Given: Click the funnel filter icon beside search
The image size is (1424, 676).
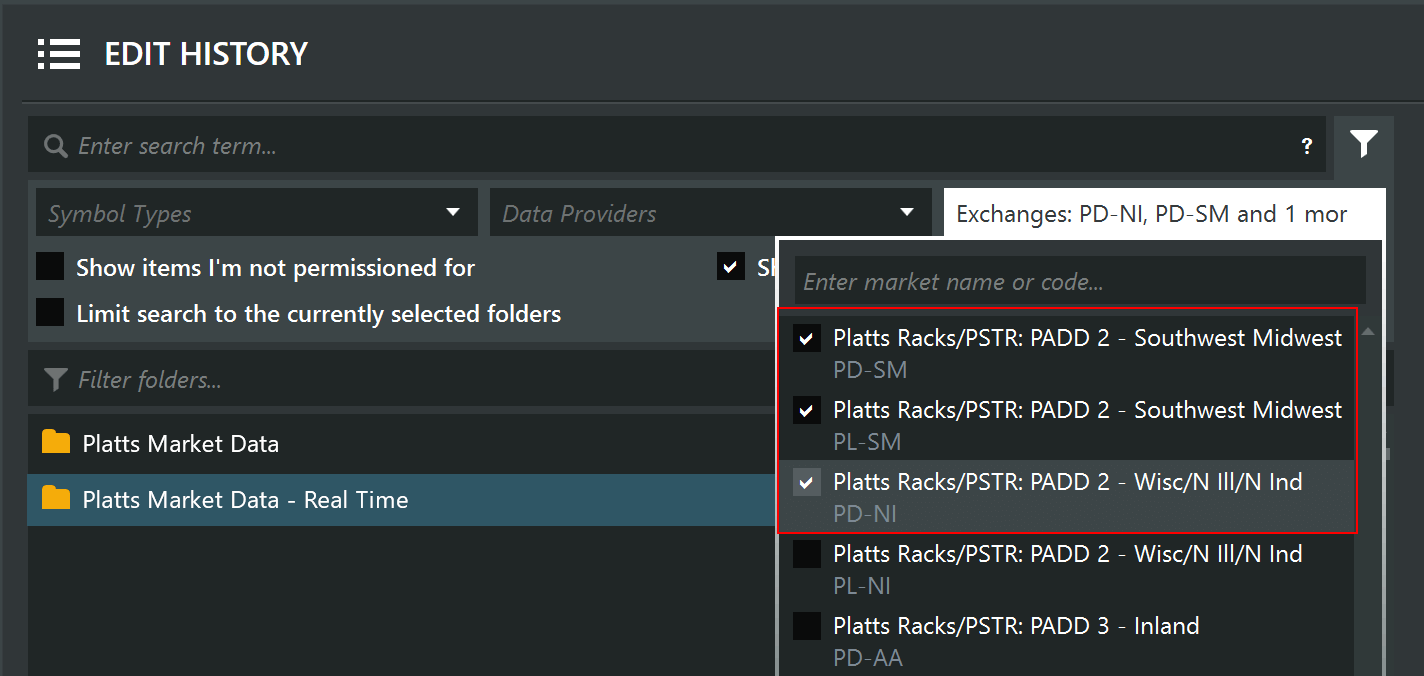Looking at the screenshot, I should click(1364, 144).
